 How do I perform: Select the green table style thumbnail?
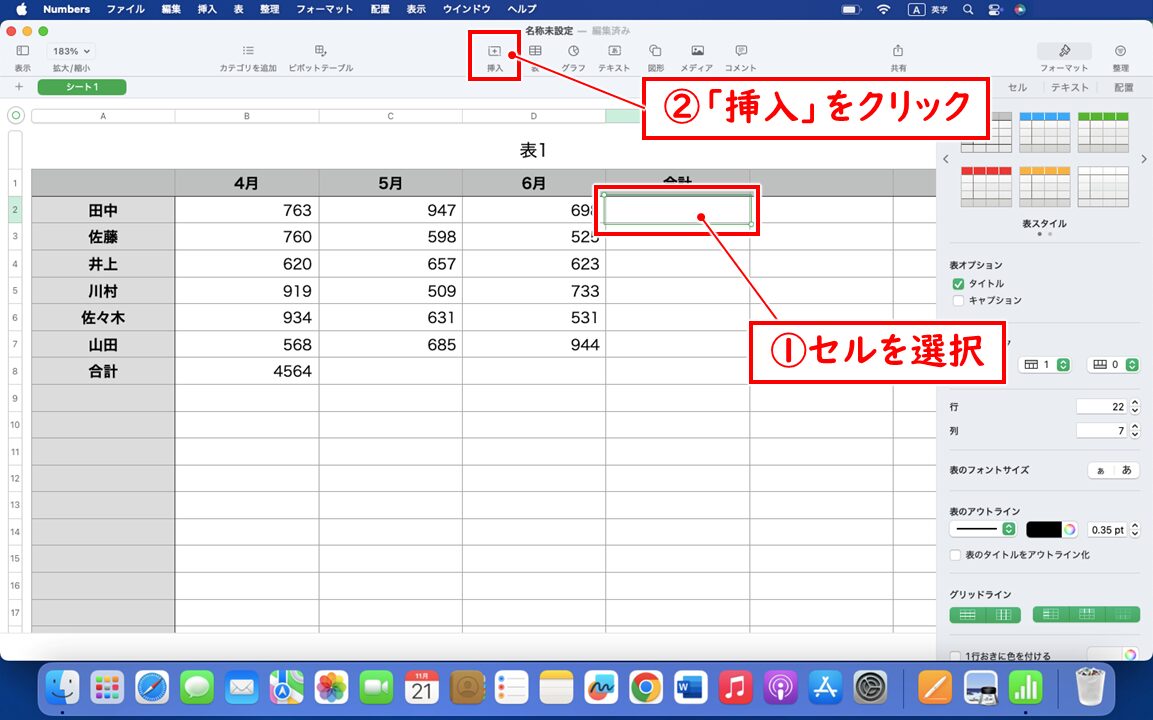click(1104, 131)
